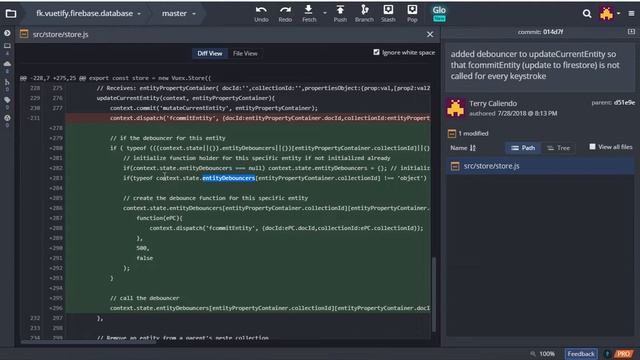The image size is (640, 360).
Task: Click the PRO badge
Action: coord(623,354)
